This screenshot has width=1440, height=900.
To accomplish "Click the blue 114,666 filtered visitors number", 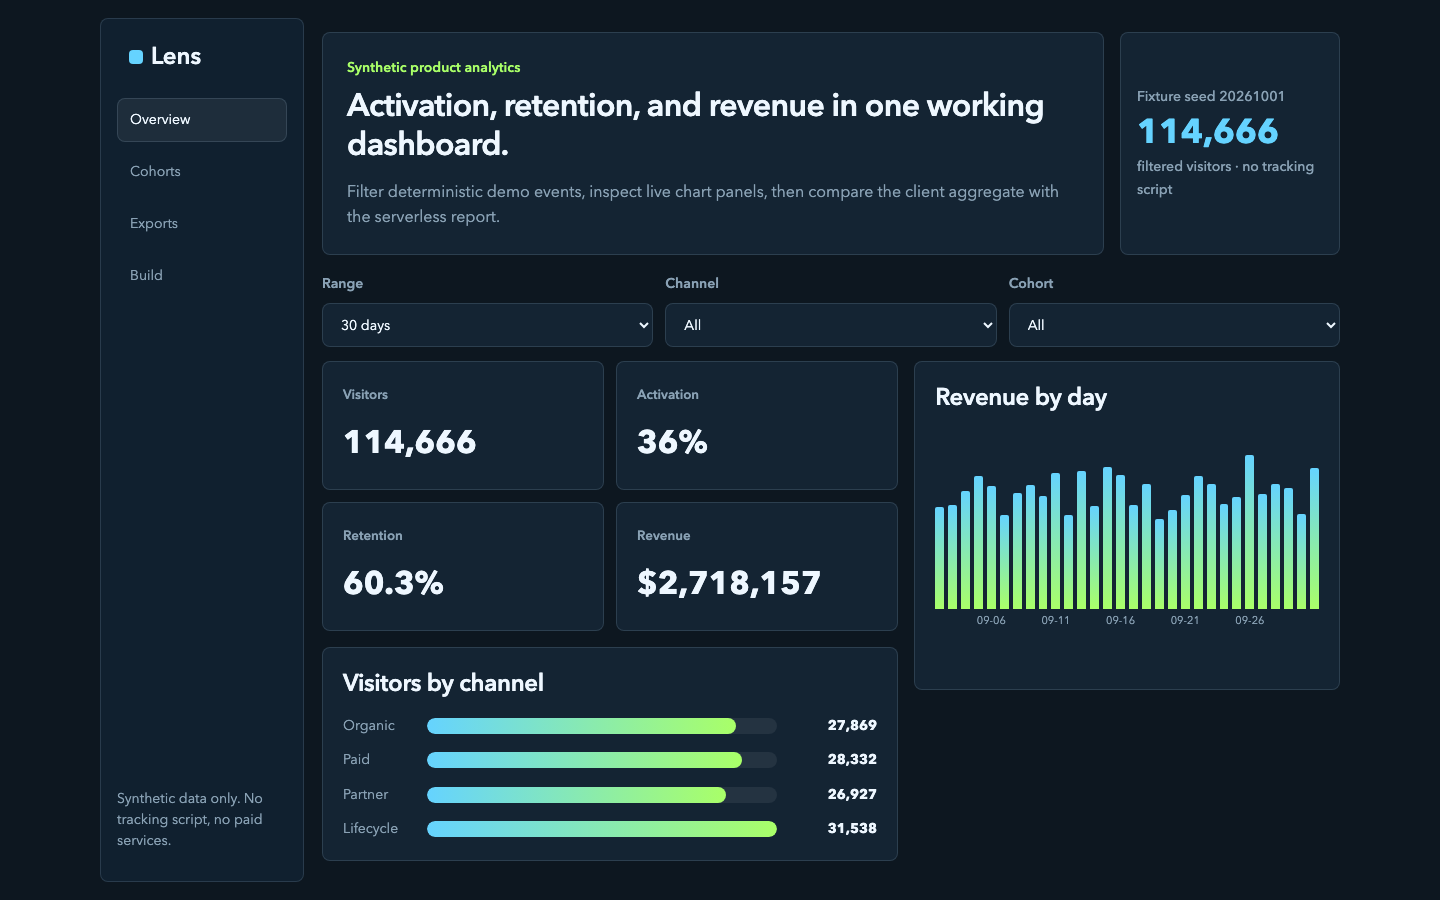I will 1208,131.
